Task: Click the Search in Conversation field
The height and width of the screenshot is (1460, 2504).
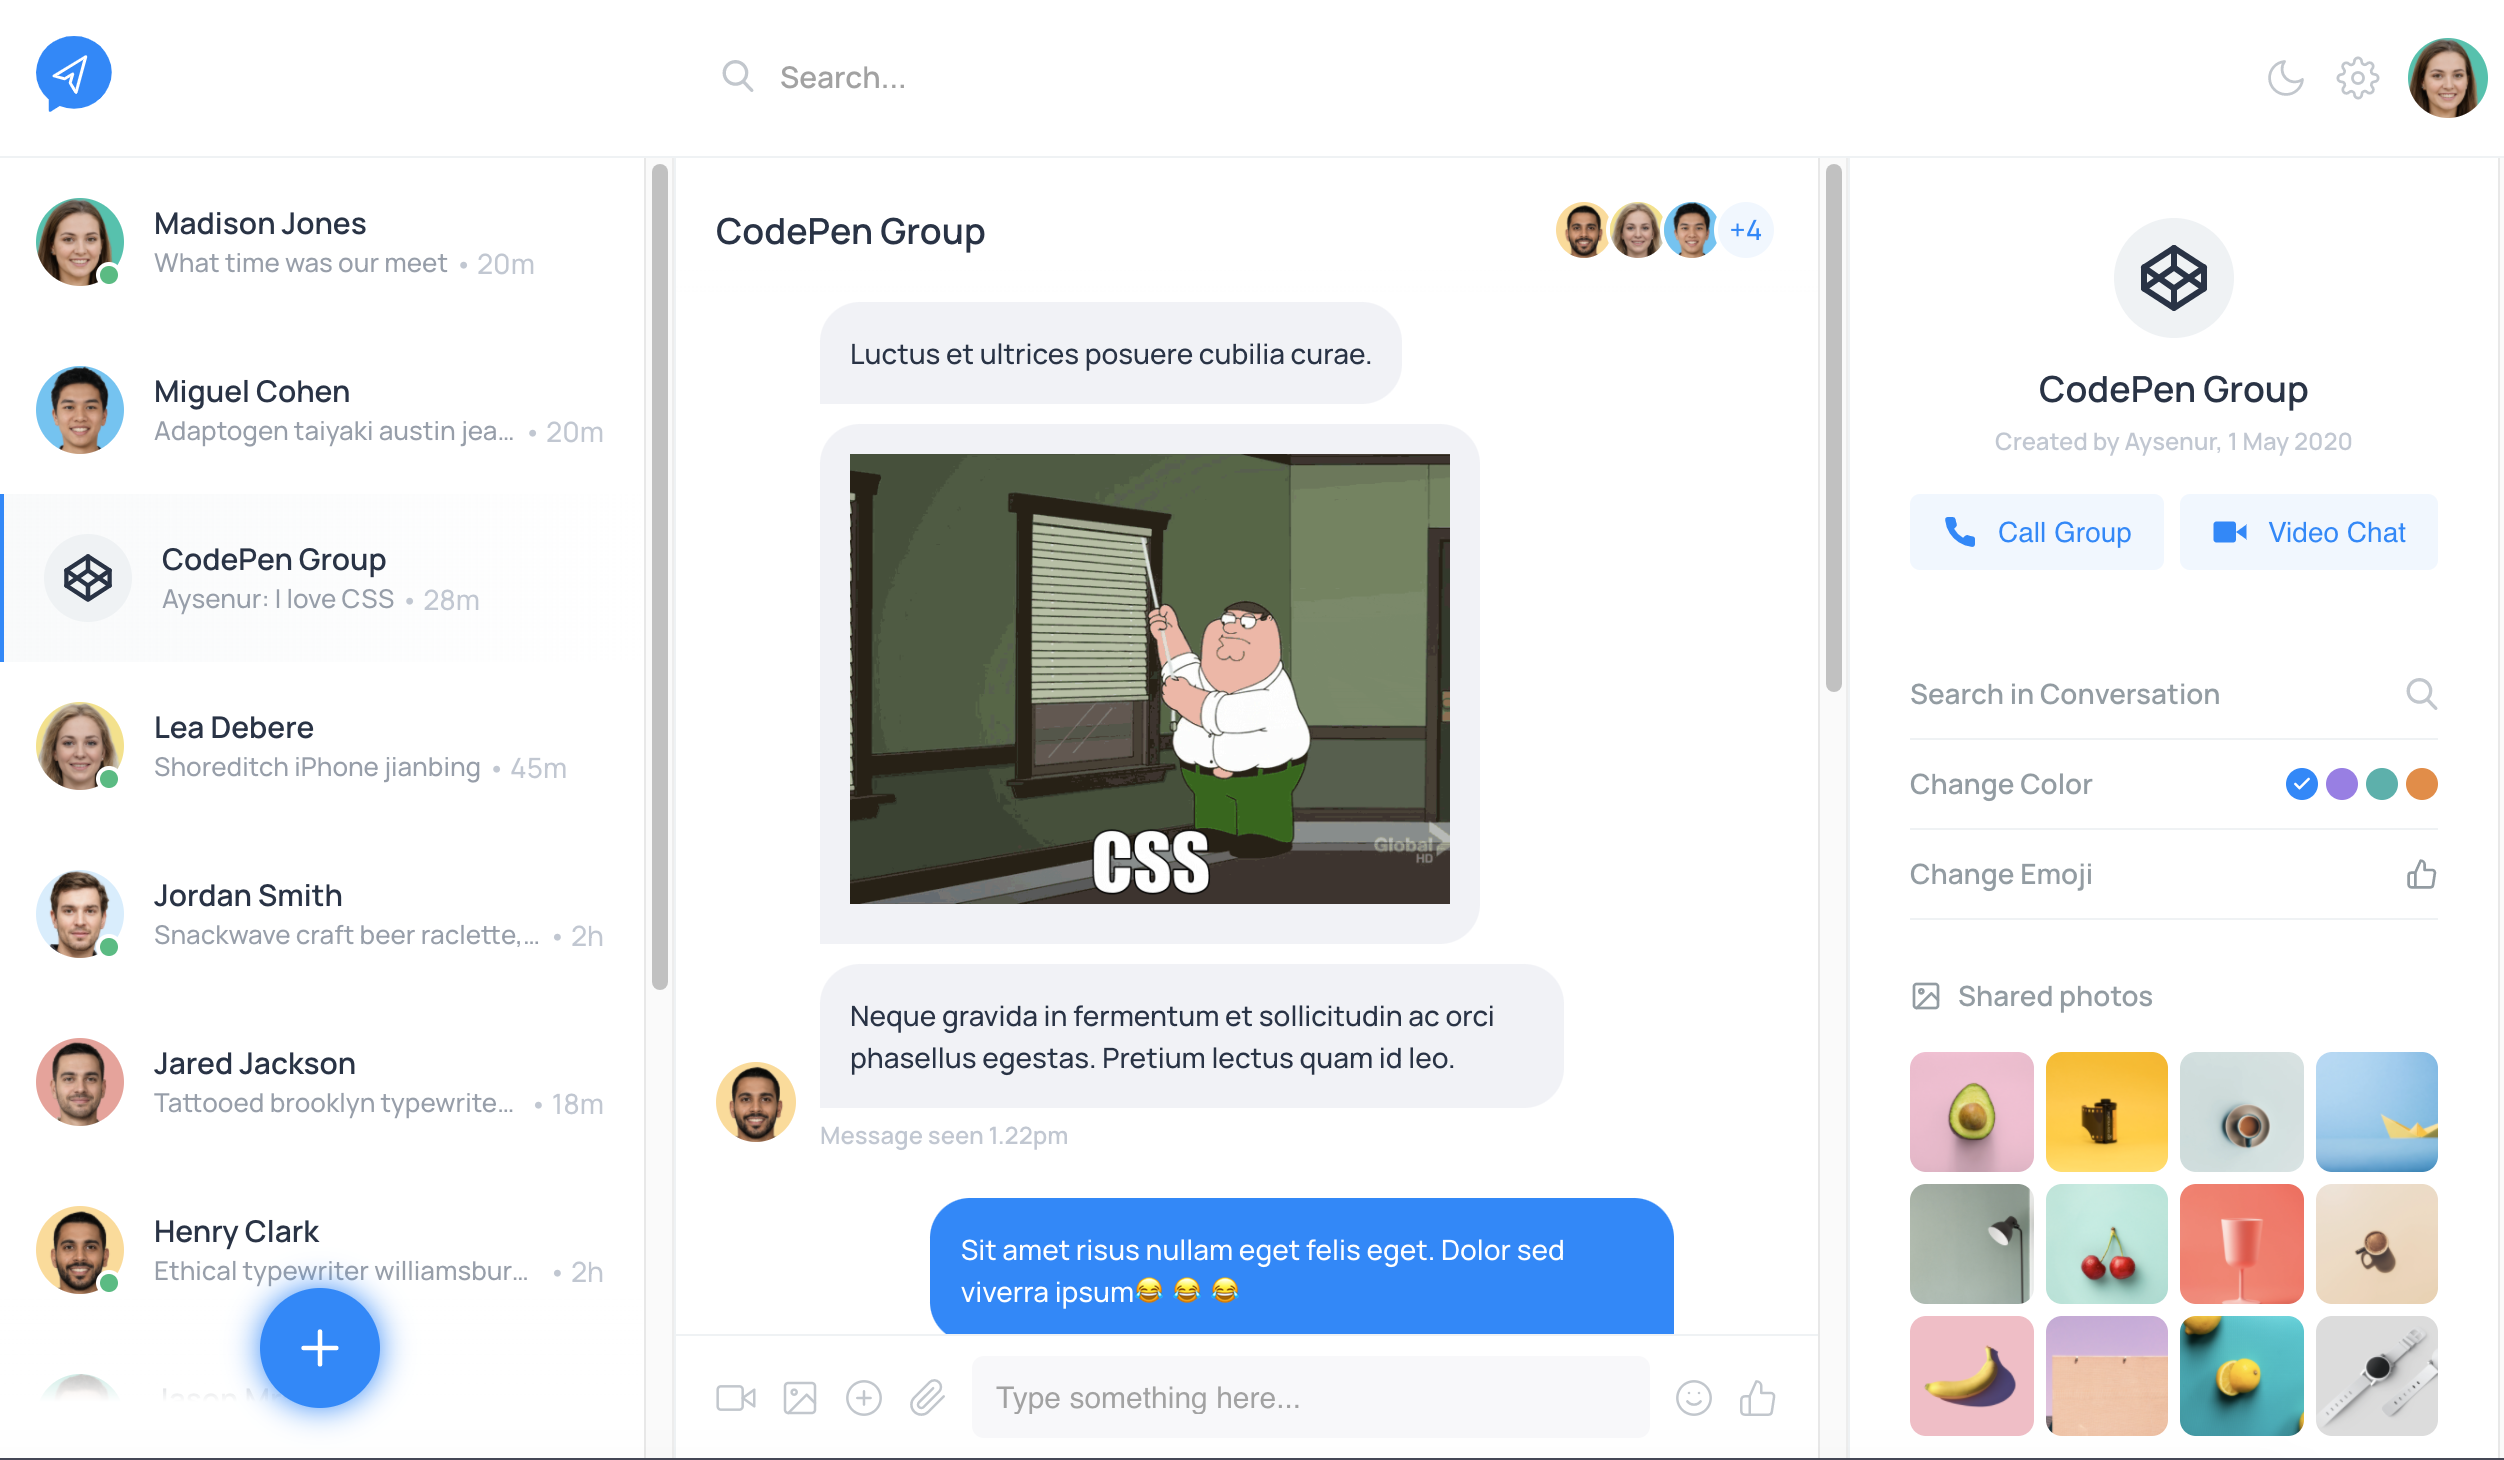Action: coord(2173,694)
